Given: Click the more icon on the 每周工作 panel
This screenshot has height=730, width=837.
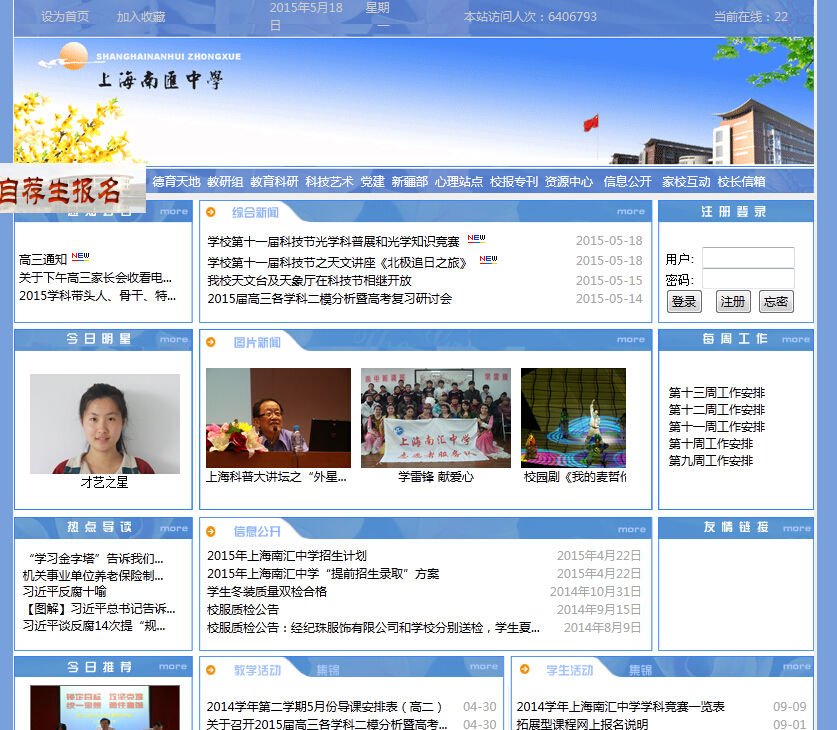Looking at the screenshot, I should [x=795, y=339].
